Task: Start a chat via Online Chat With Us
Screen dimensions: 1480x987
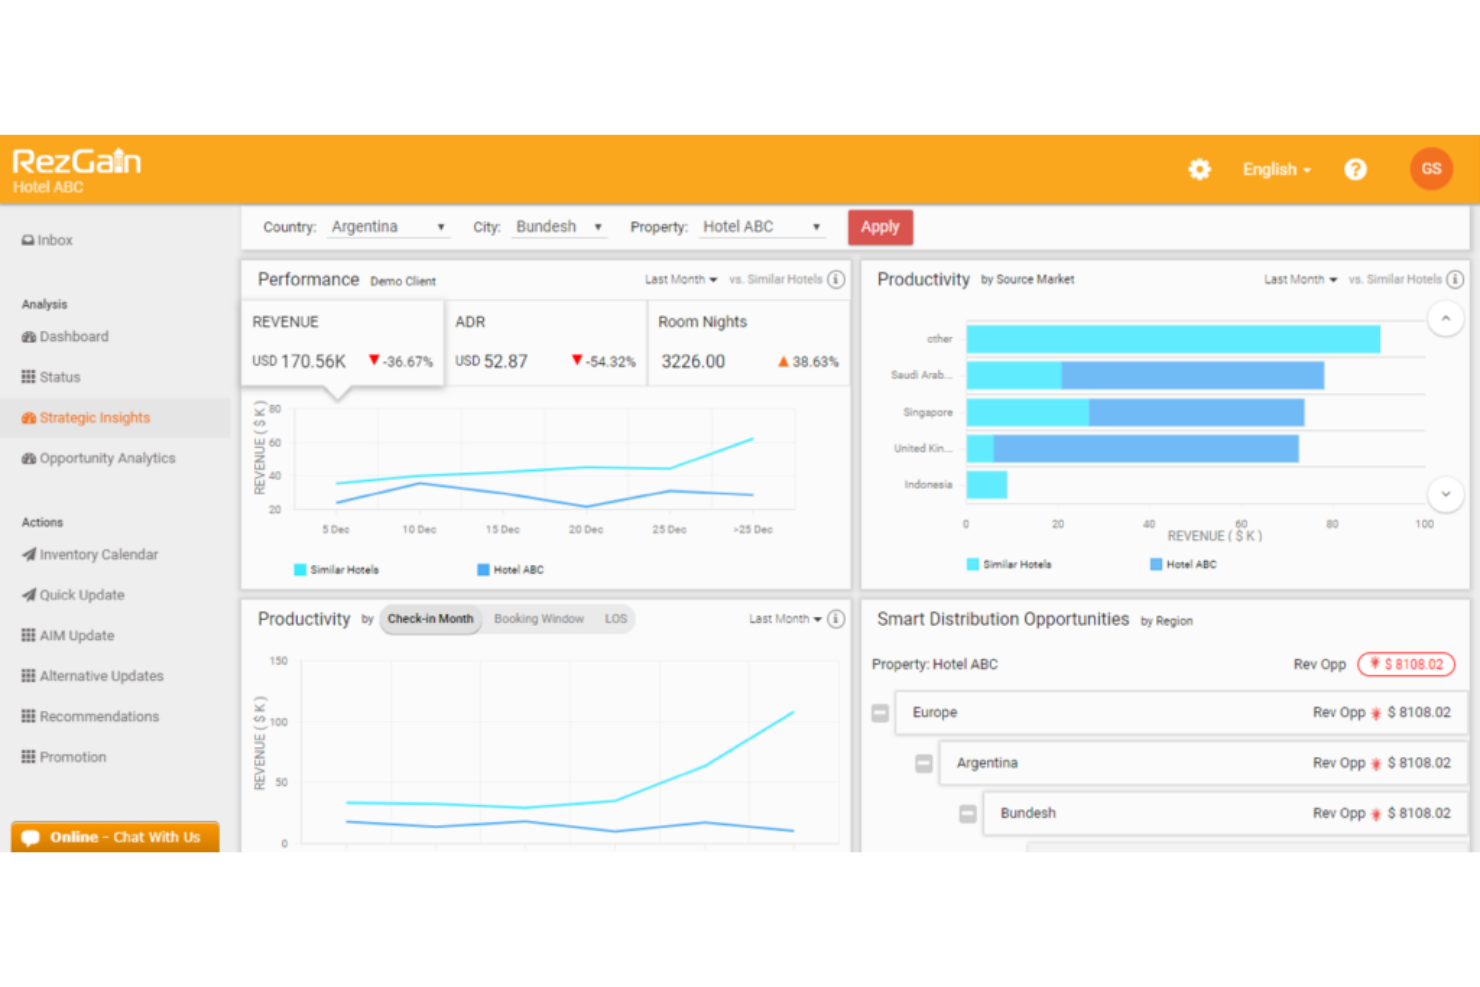Action: (x=114, y=837)
